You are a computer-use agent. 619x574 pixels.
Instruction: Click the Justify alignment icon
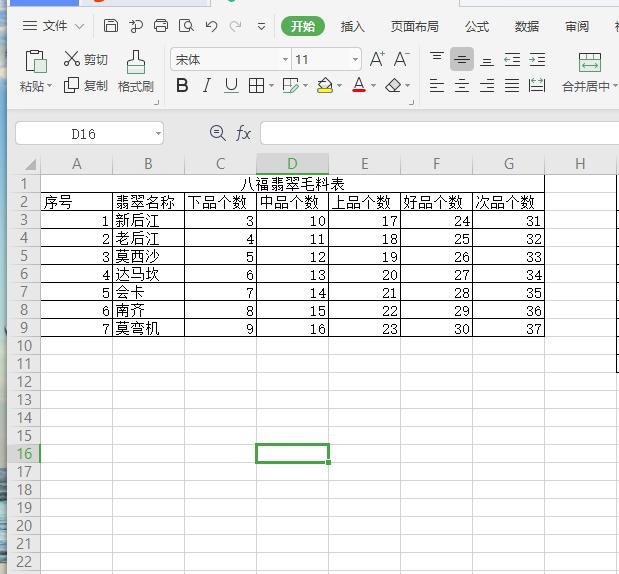pos(512,85)
